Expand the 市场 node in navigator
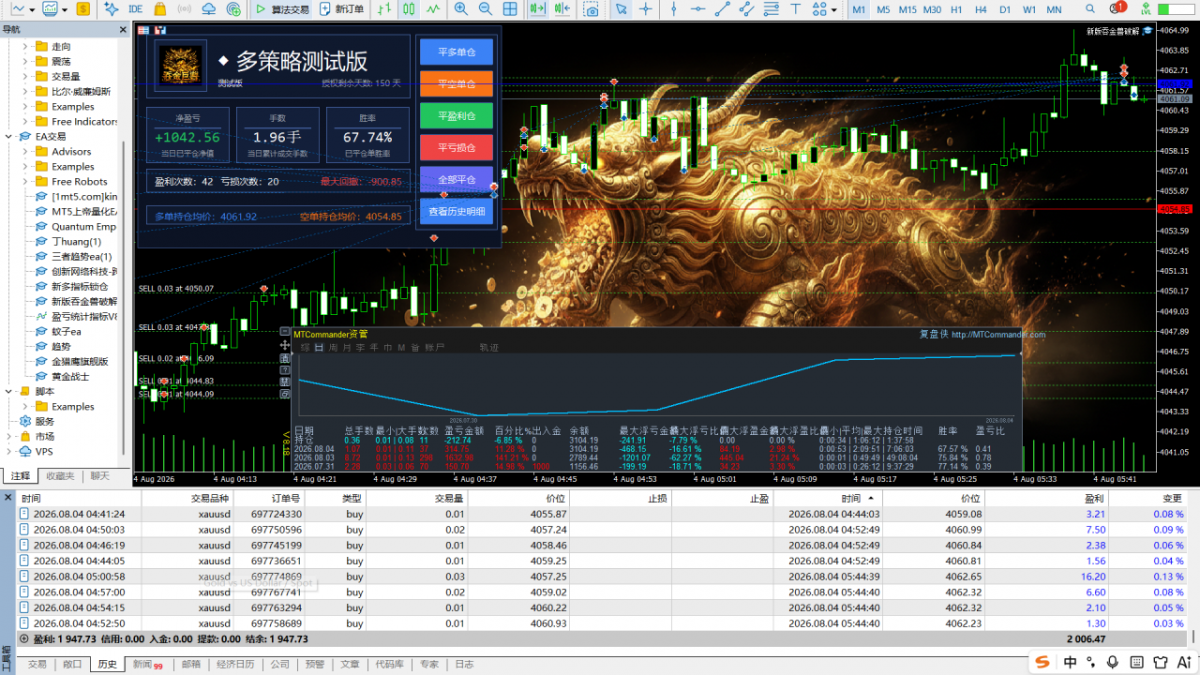This screenshot has width=1200, height=675. pos(9,437)
